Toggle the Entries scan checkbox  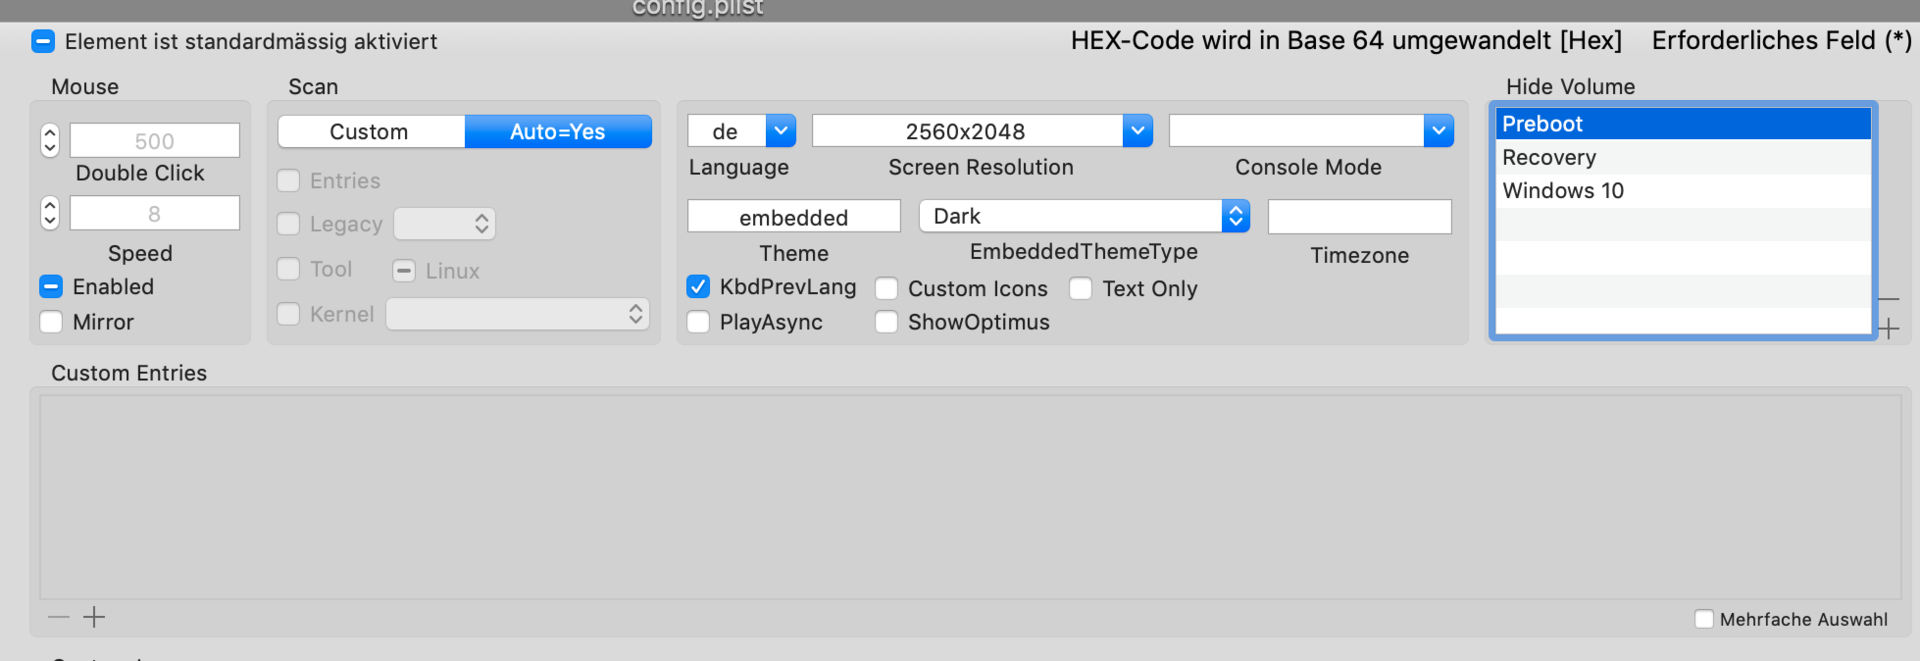click(288, 181)
